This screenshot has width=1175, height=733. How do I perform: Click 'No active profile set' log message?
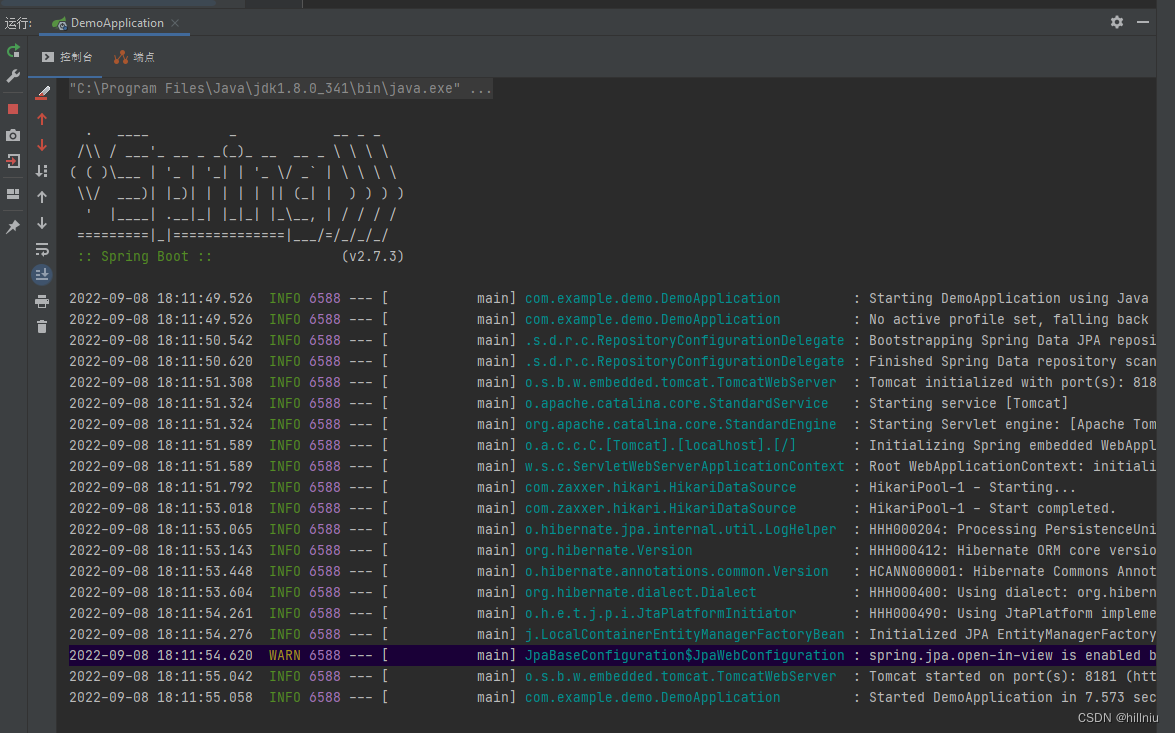click(x=1009, y=319)
